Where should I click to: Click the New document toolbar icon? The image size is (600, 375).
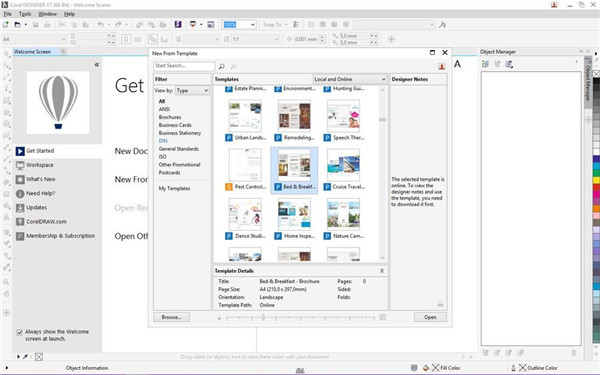[x=6, y=24]
